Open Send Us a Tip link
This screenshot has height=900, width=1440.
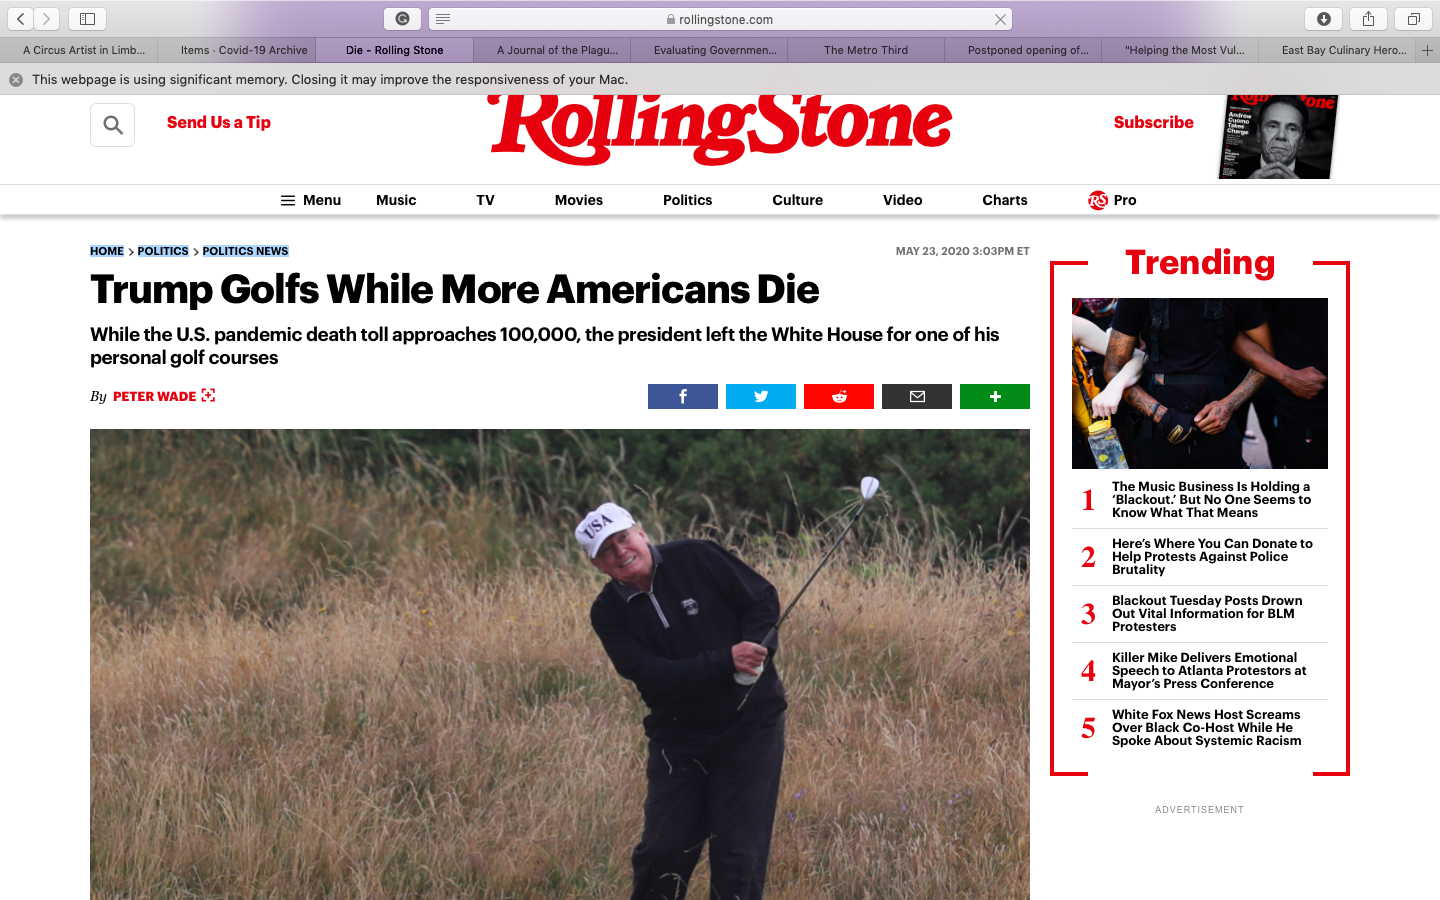219,122
